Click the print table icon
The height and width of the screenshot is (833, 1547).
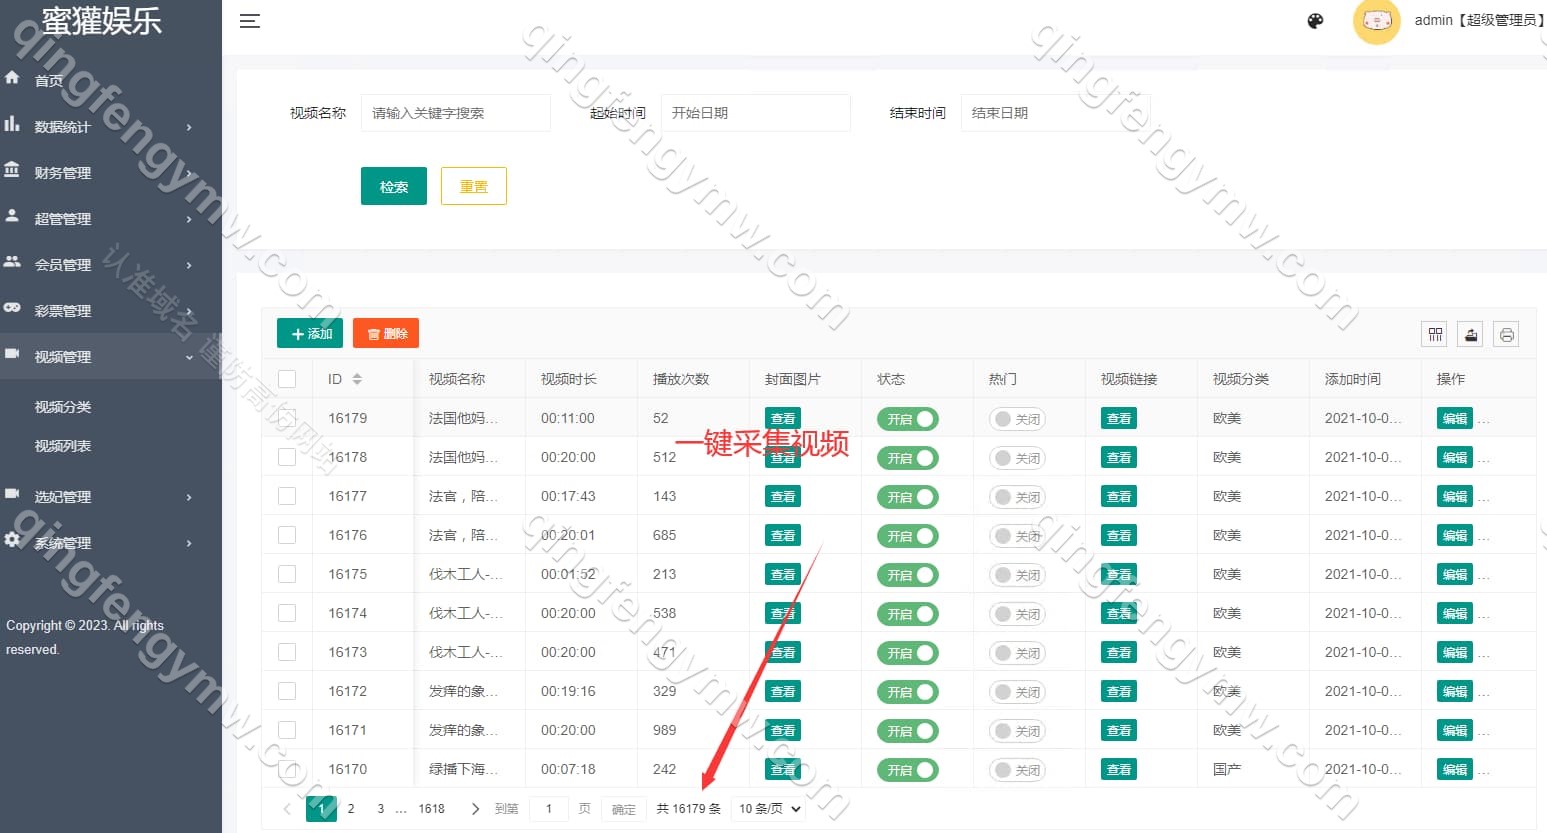(x=1506, y=335)
